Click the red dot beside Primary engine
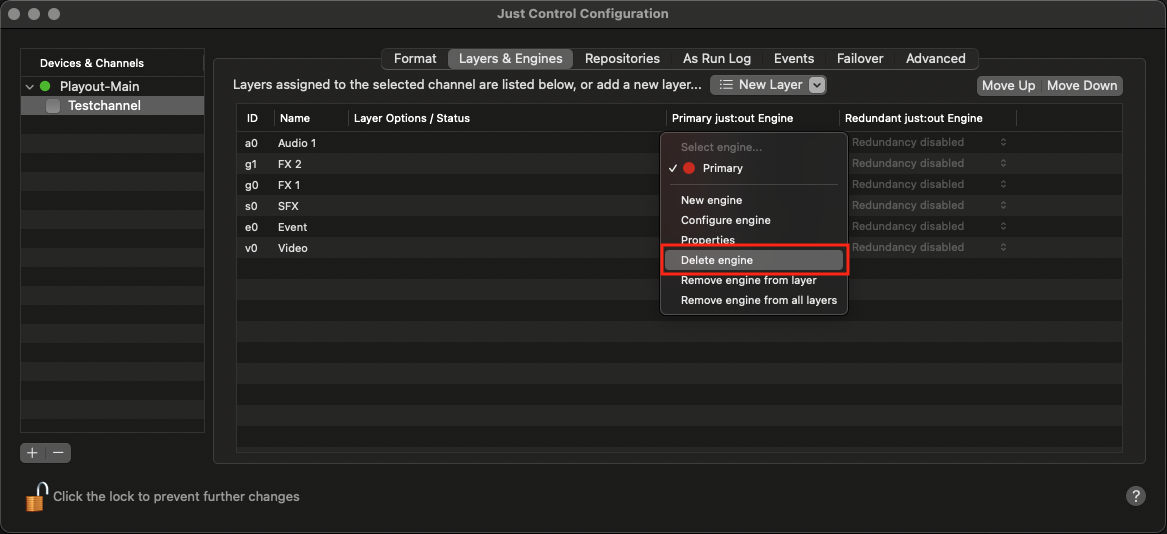 tap(688, 168)
